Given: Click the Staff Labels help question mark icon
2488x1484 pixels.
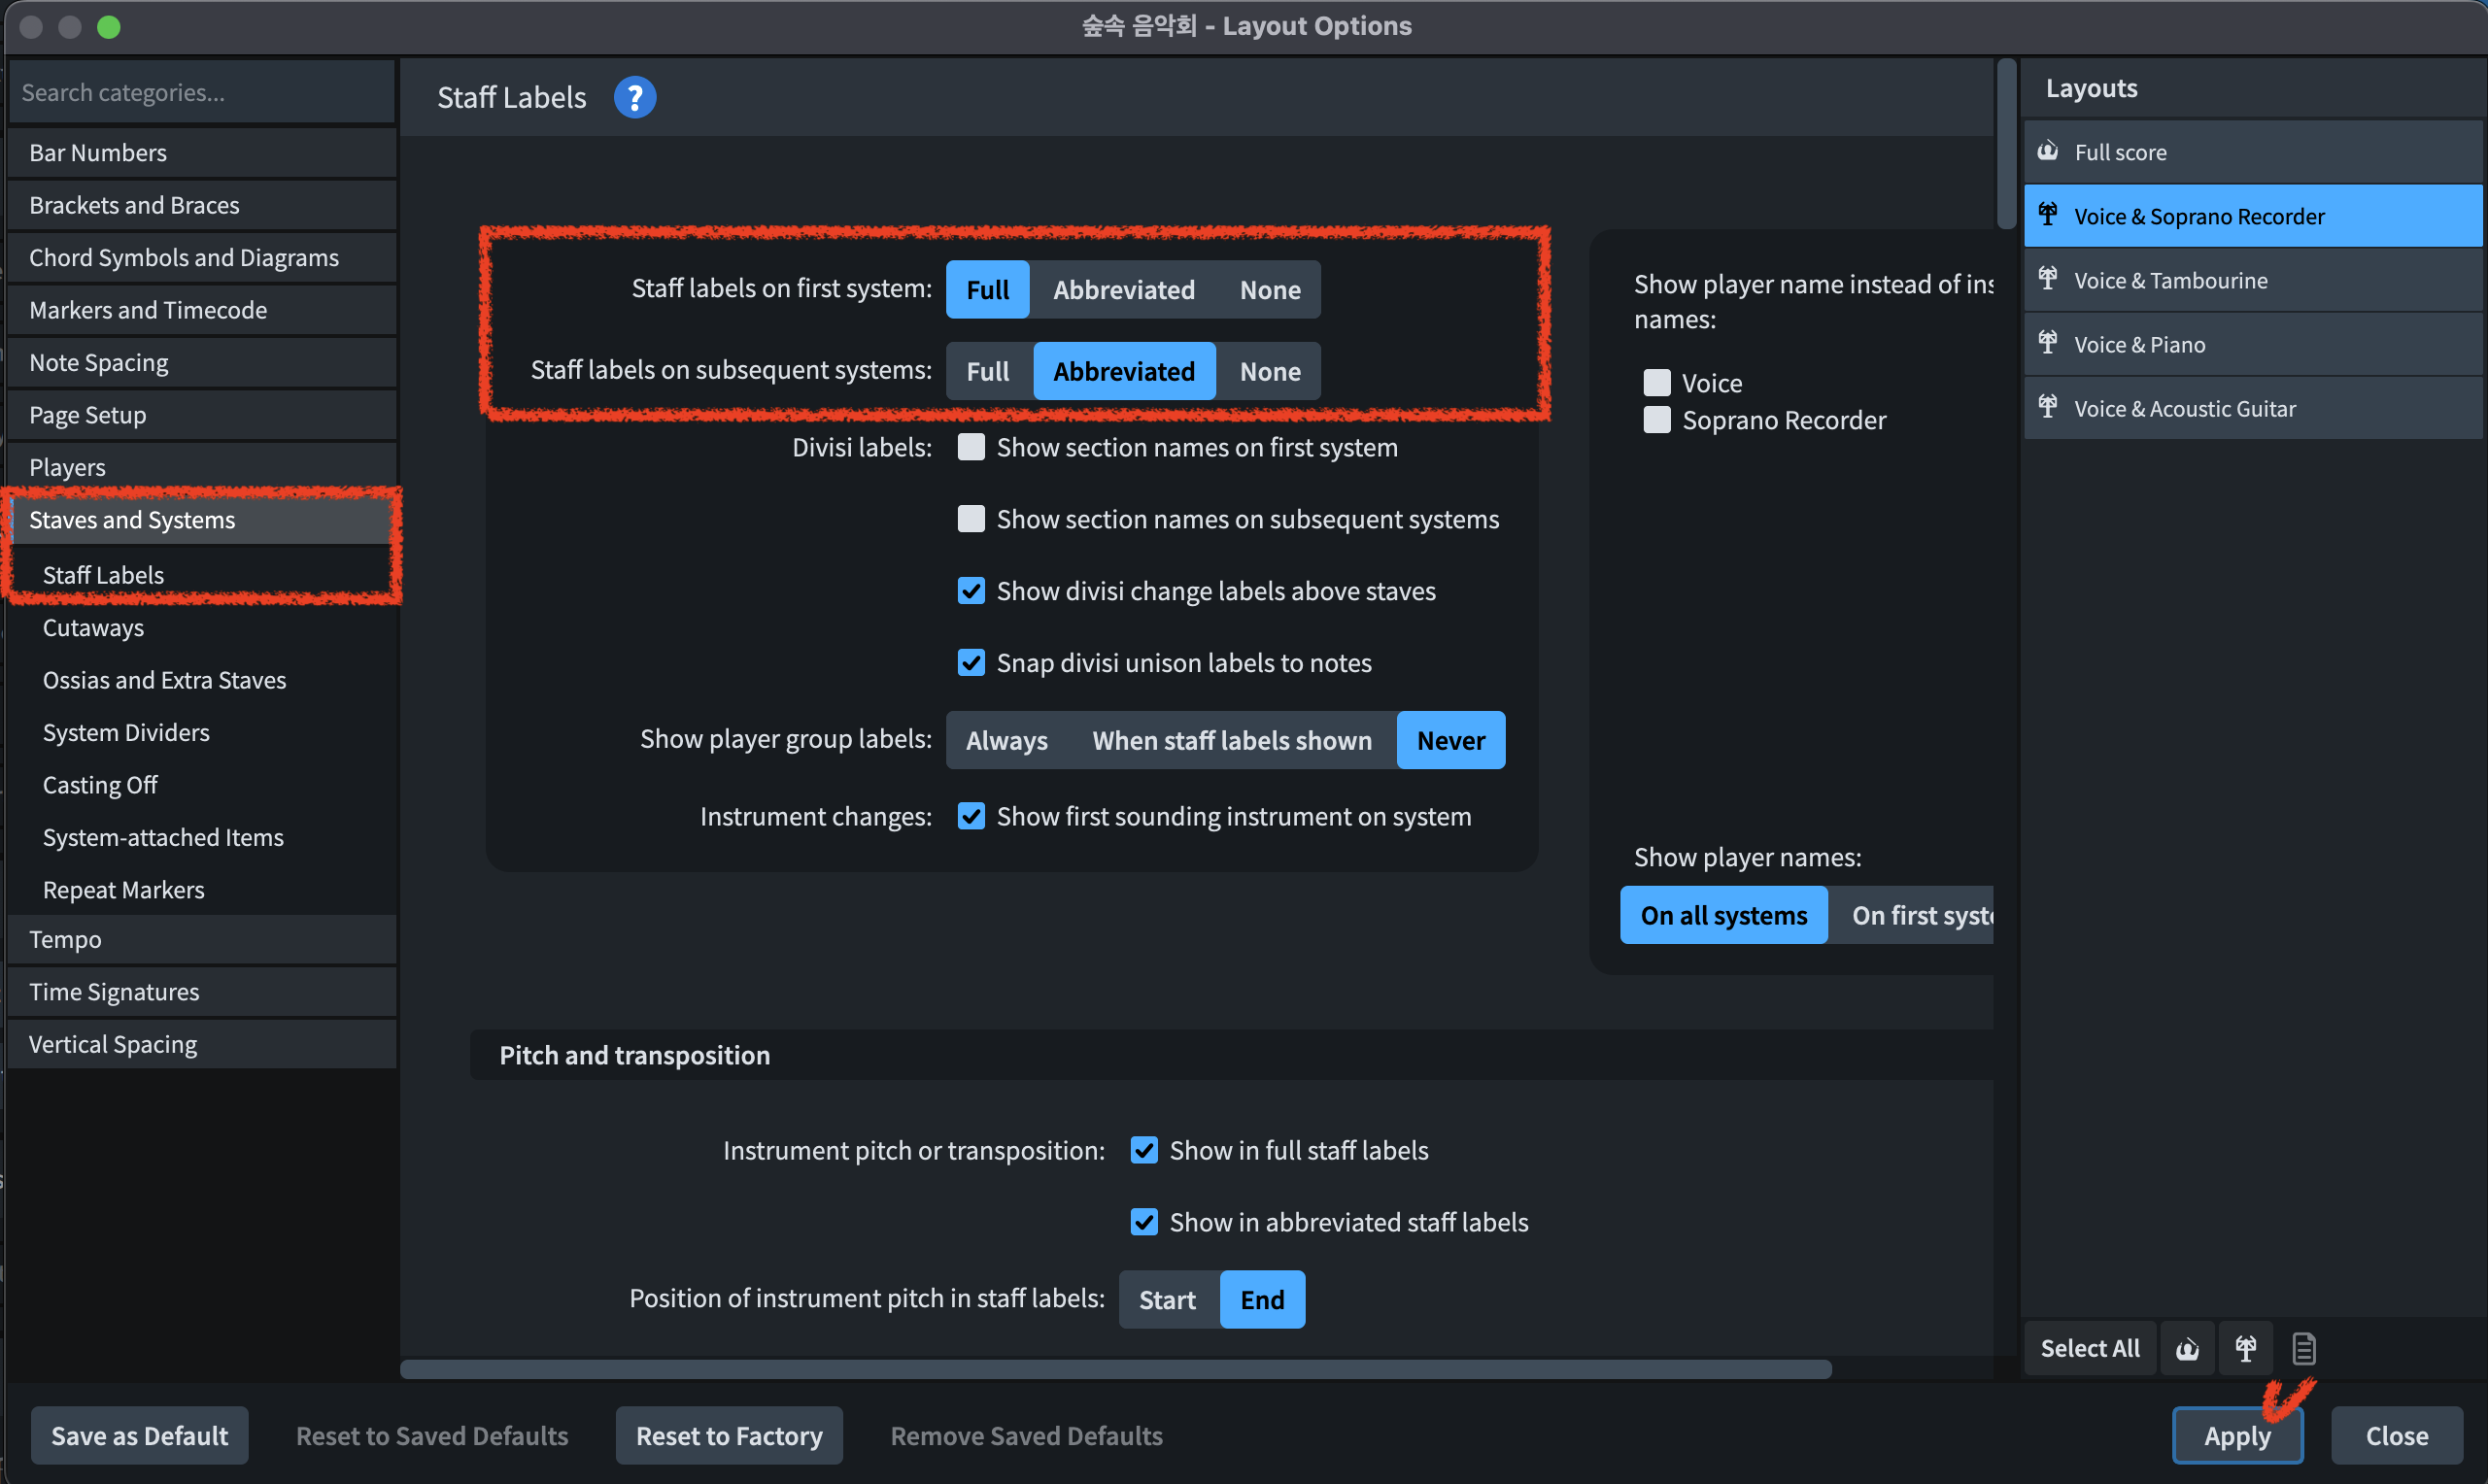Looking at the screenshot, I should click(x=634, y=97).
